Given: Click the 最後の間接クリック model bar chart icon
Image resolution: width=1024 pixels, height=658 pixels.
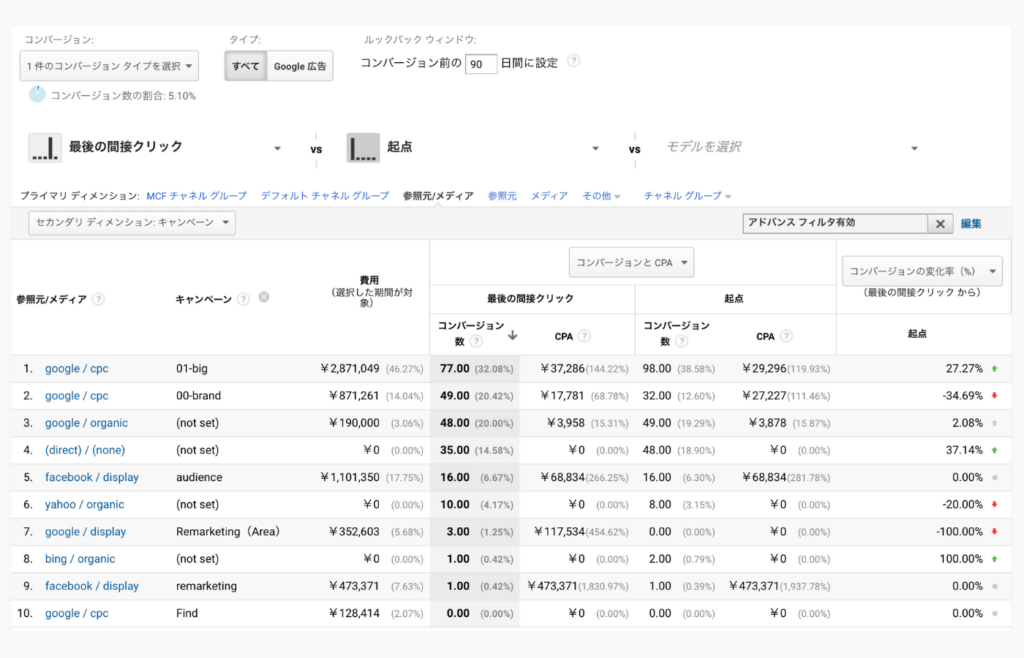Looking at the screenshot, I should click(x=43, y=147).
